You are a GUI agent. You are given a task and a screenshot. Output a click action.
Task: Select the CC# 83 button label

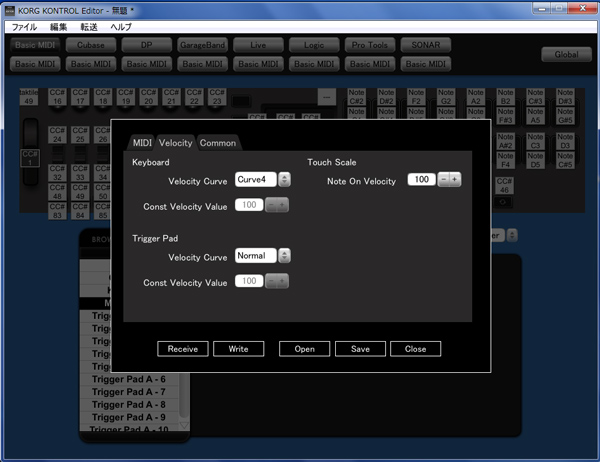point(57,211)
